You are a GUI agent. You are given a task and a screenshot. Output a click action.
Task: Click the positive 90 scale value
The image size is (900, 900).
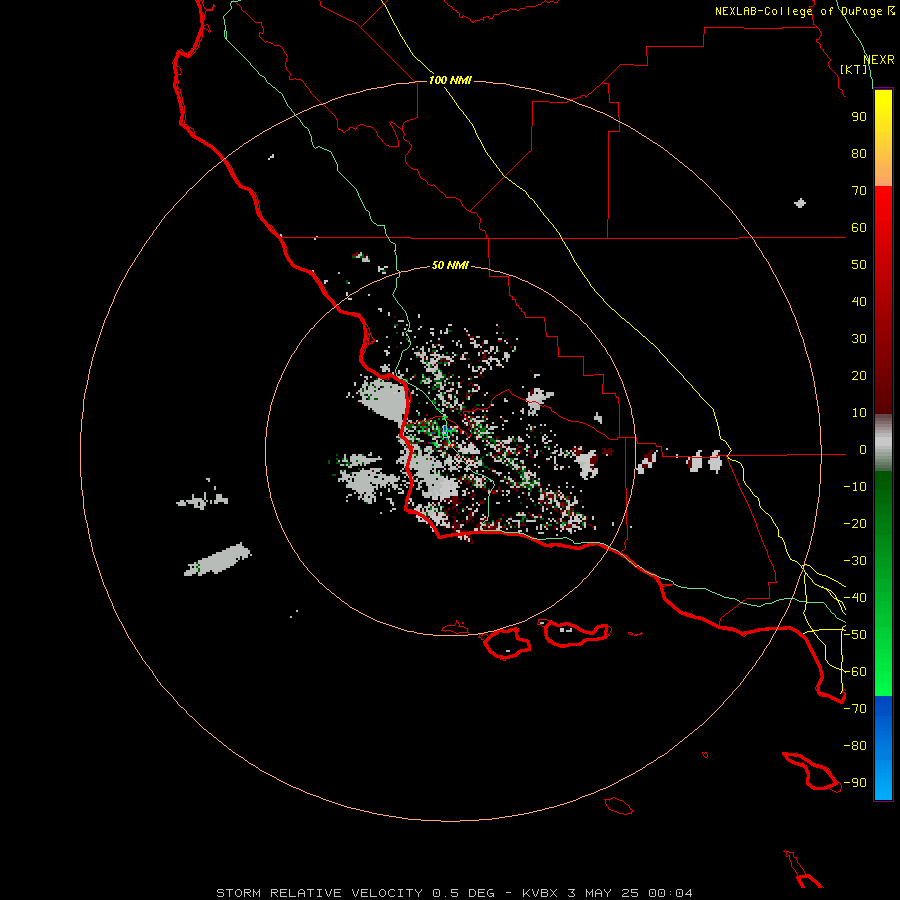point(859,117)
